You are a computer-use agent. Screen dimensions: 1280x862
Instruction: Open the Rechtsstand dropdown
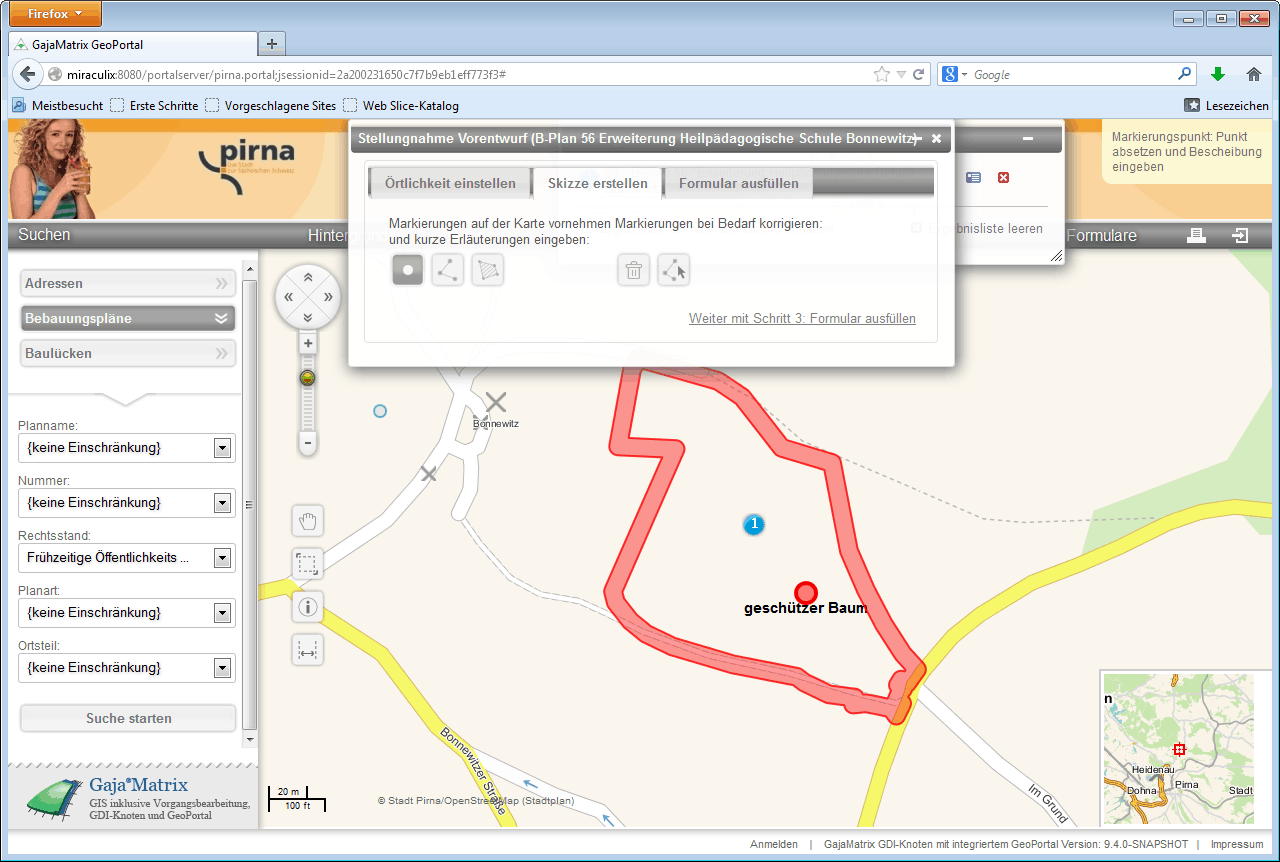pos(222,558)
